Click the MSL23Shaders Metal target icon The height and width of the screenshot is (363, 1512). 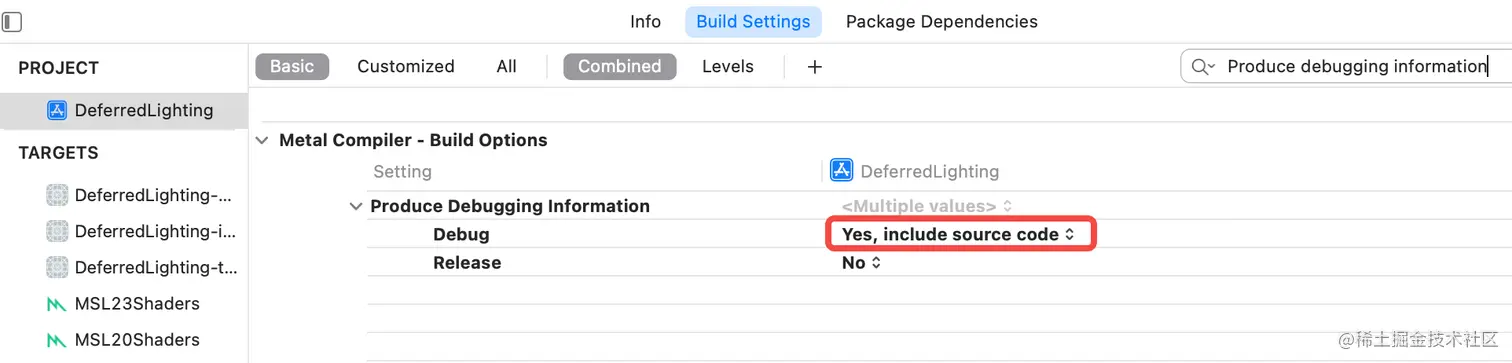pyautogui.click(x=56, y=303)
